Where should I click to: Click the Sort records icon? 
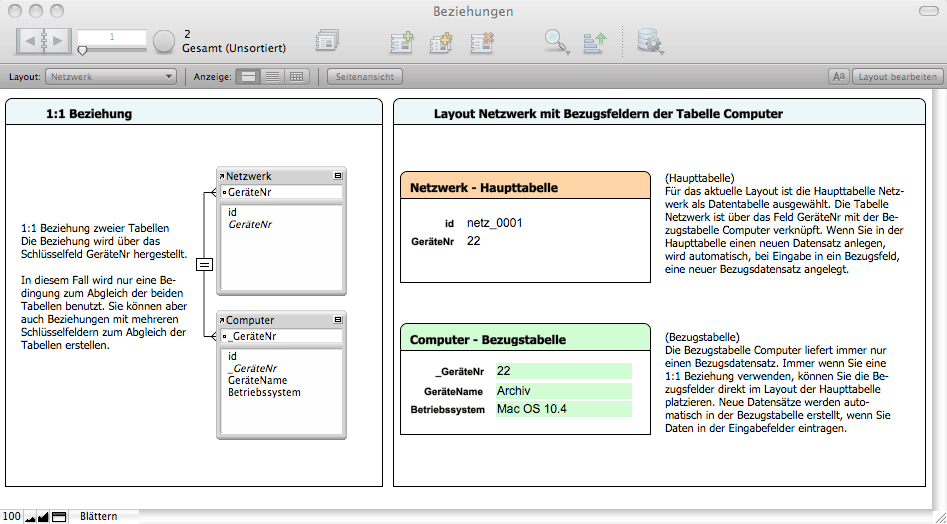click(x=595, y=41)
